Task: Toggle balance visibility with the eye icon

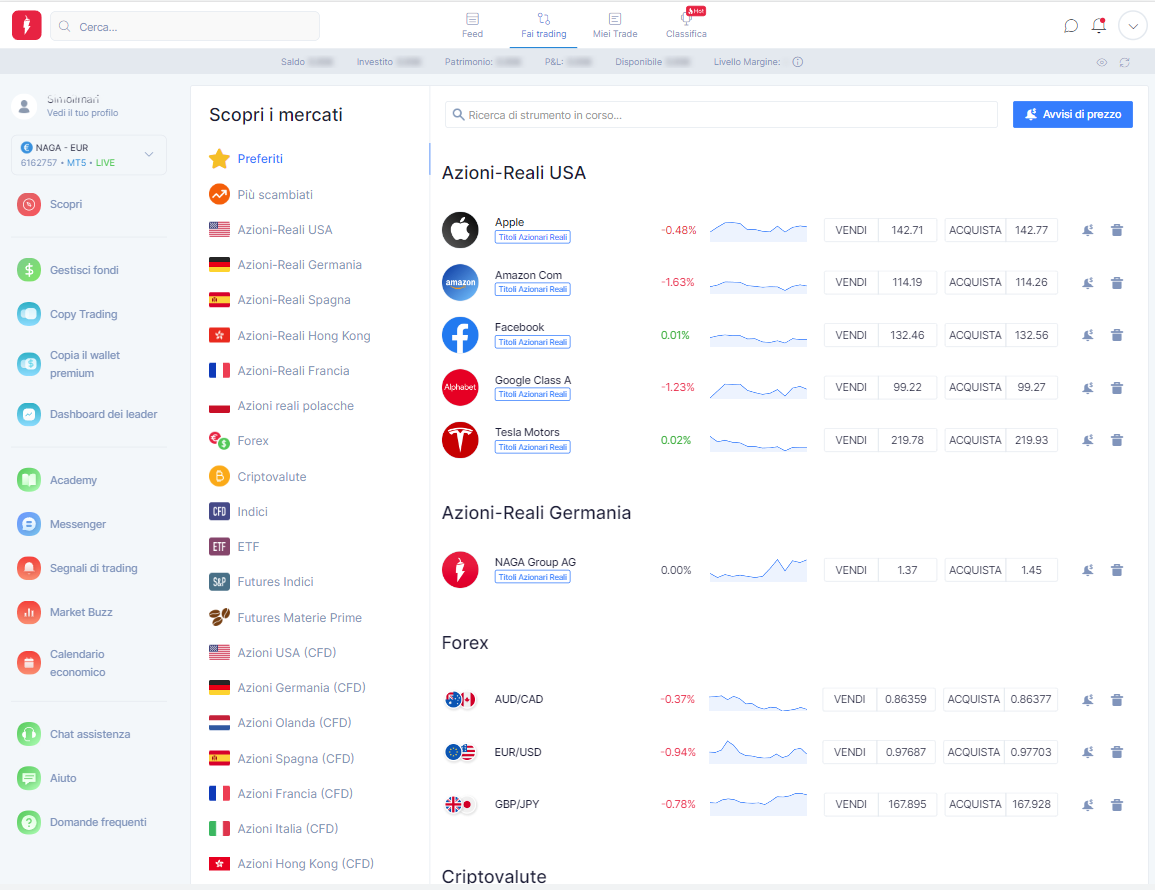Action: (x=1102, y=63)
